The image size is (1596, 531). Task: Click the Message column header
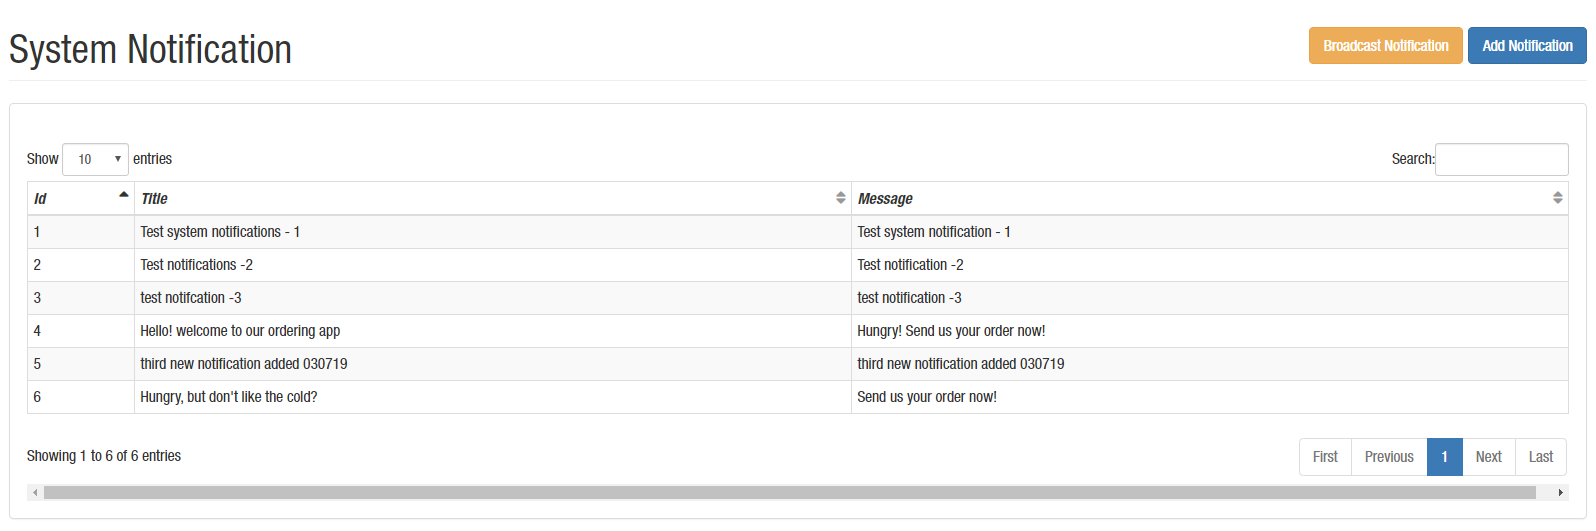click(885, 199)
